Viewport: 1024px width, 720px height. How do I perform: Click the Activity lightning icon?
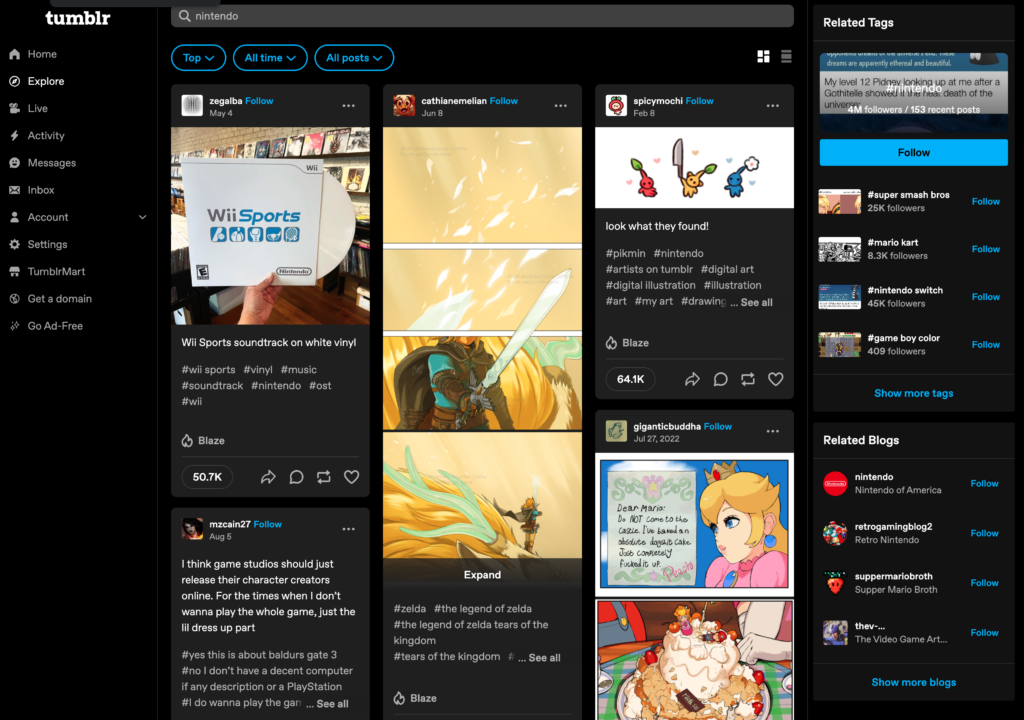[14, 135]
